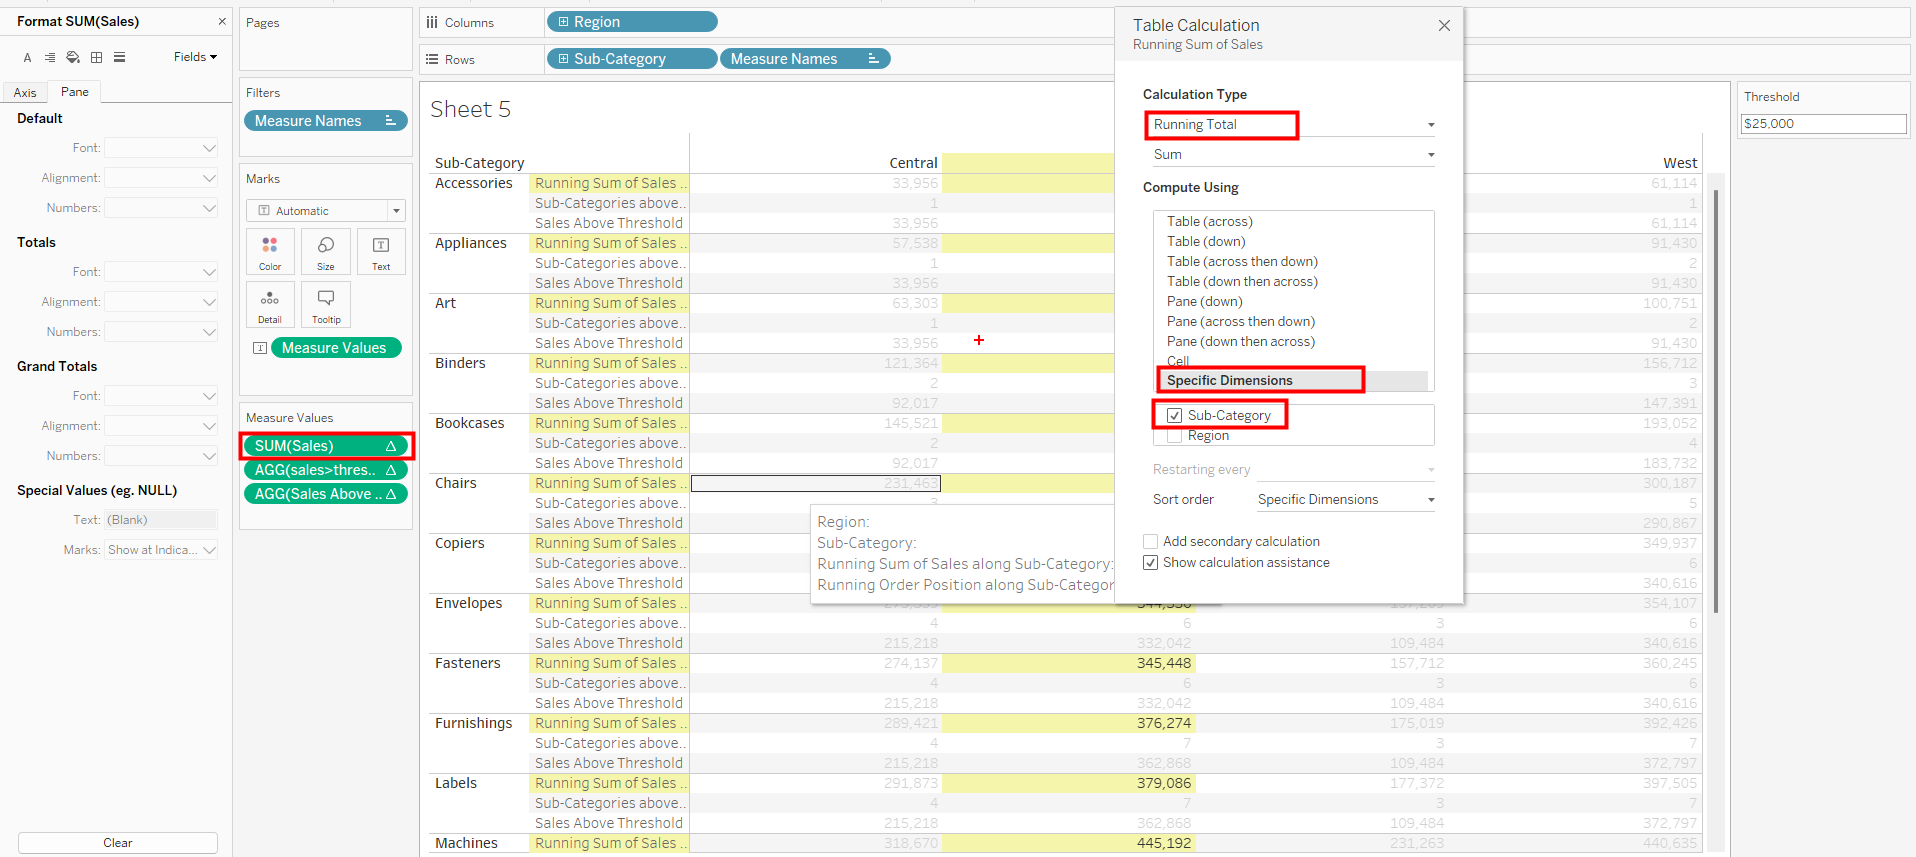
Task: Click the AGG(sales>thres.. measure pill
Action: tap(326, 470)
